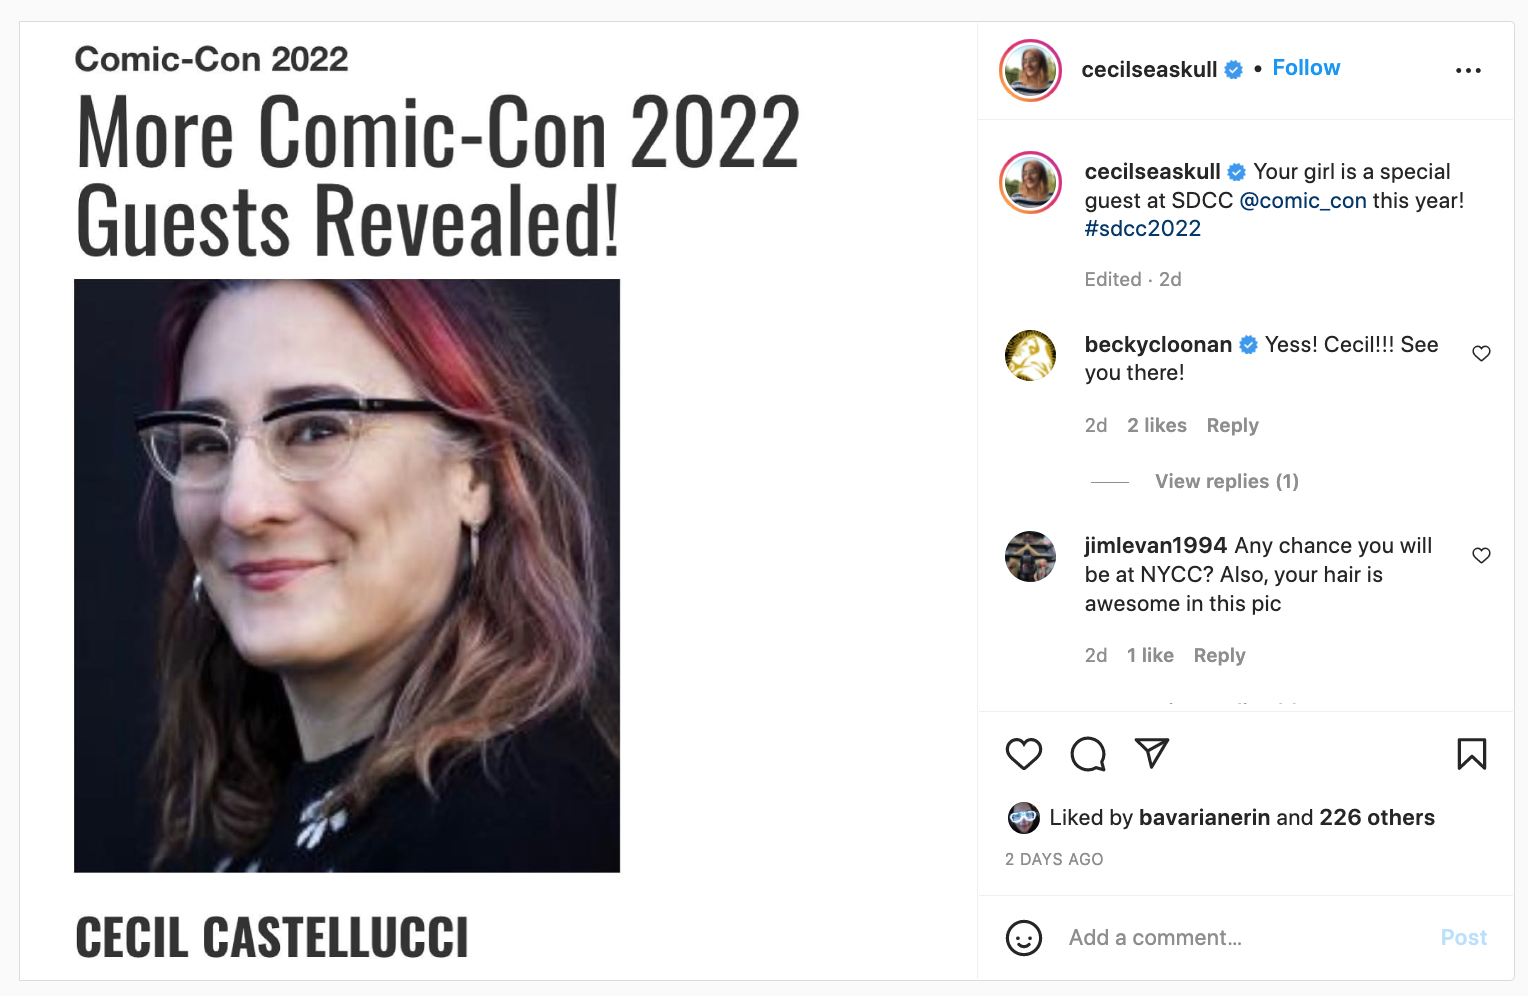Reply to jimlevan1994's comment
The image size is (1528, 996).
1219,655
